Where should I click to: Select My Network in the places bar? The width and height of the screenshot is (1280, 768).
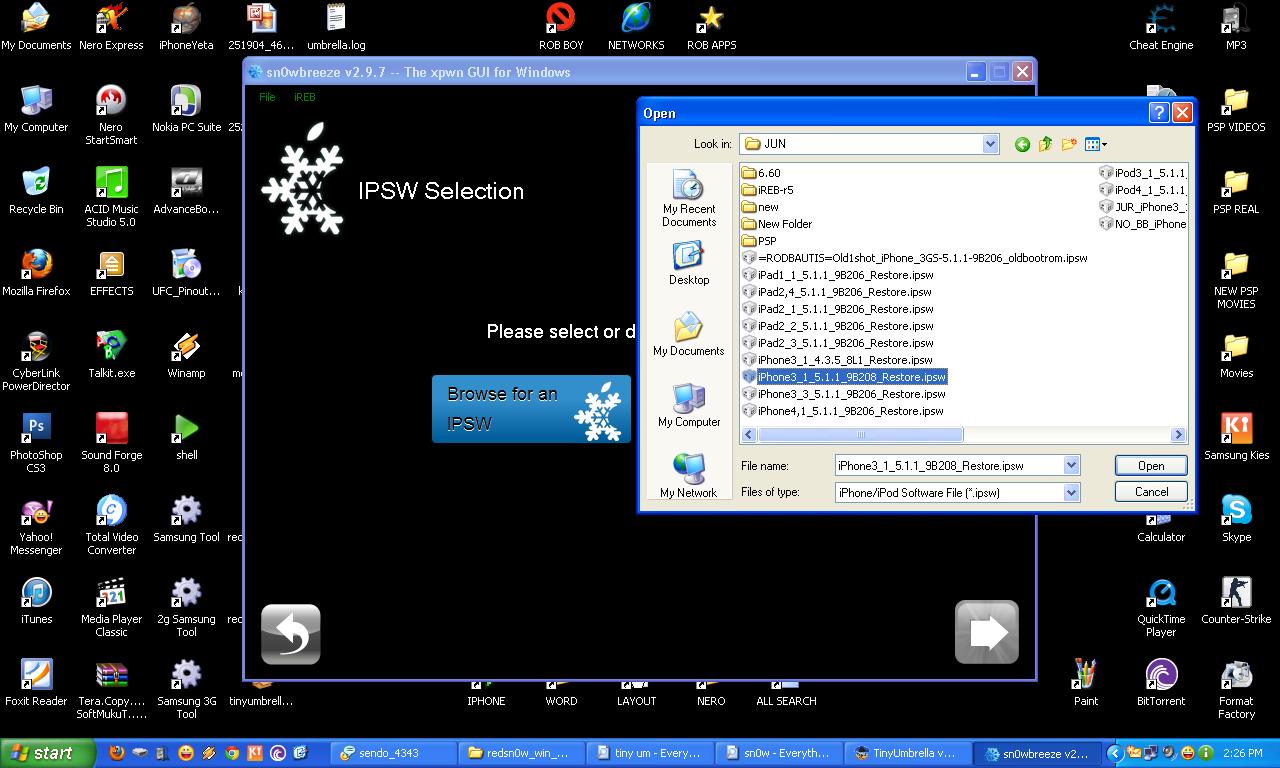[x=689, y=476]
